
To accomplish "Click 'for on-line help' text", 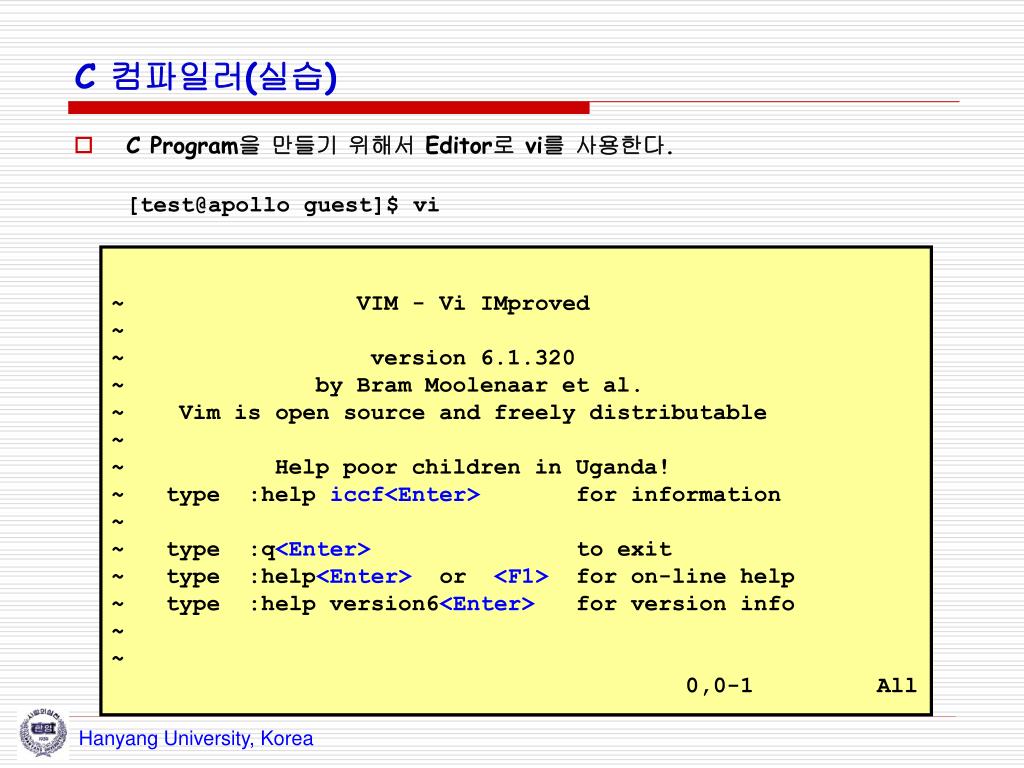I will click(685, 577).
